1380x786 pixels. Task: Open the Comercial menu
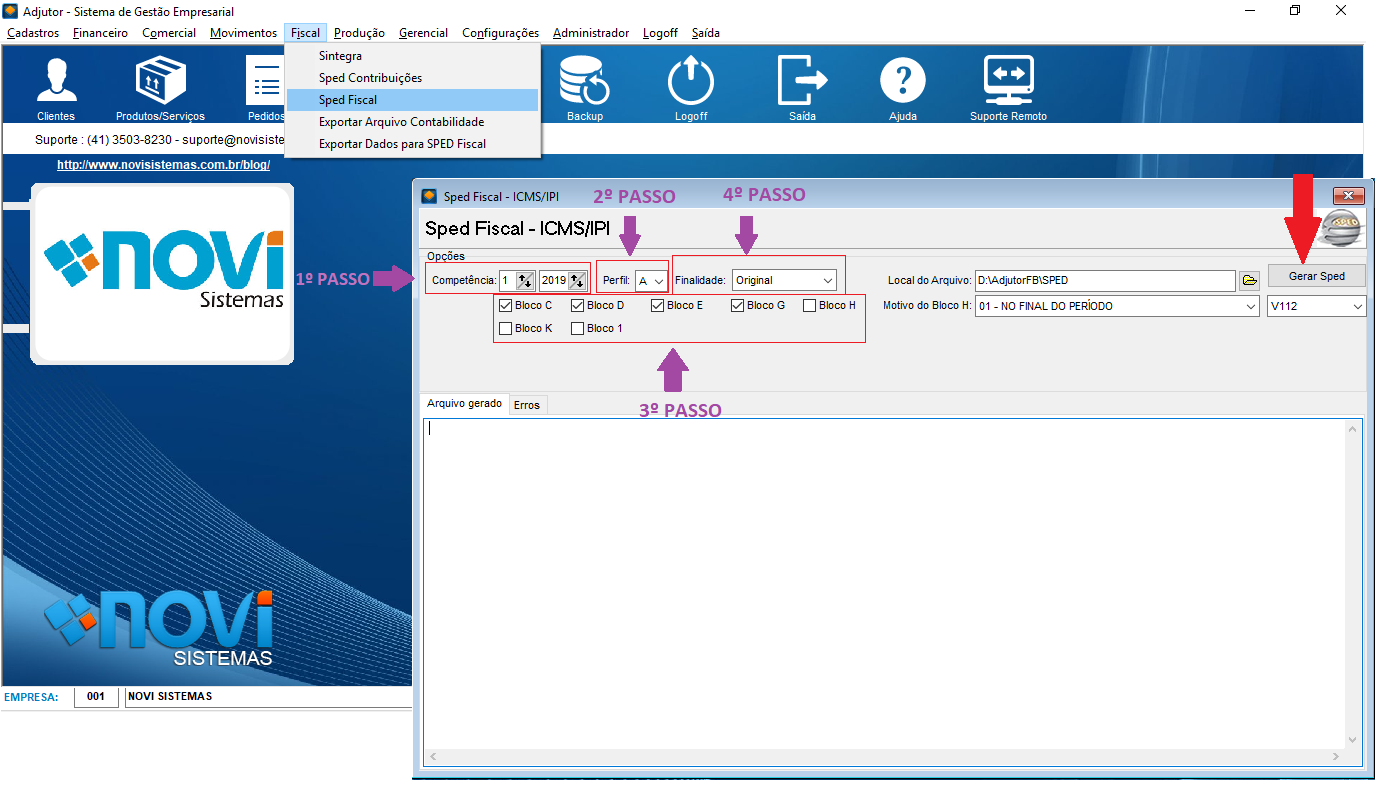coord(169,33)
